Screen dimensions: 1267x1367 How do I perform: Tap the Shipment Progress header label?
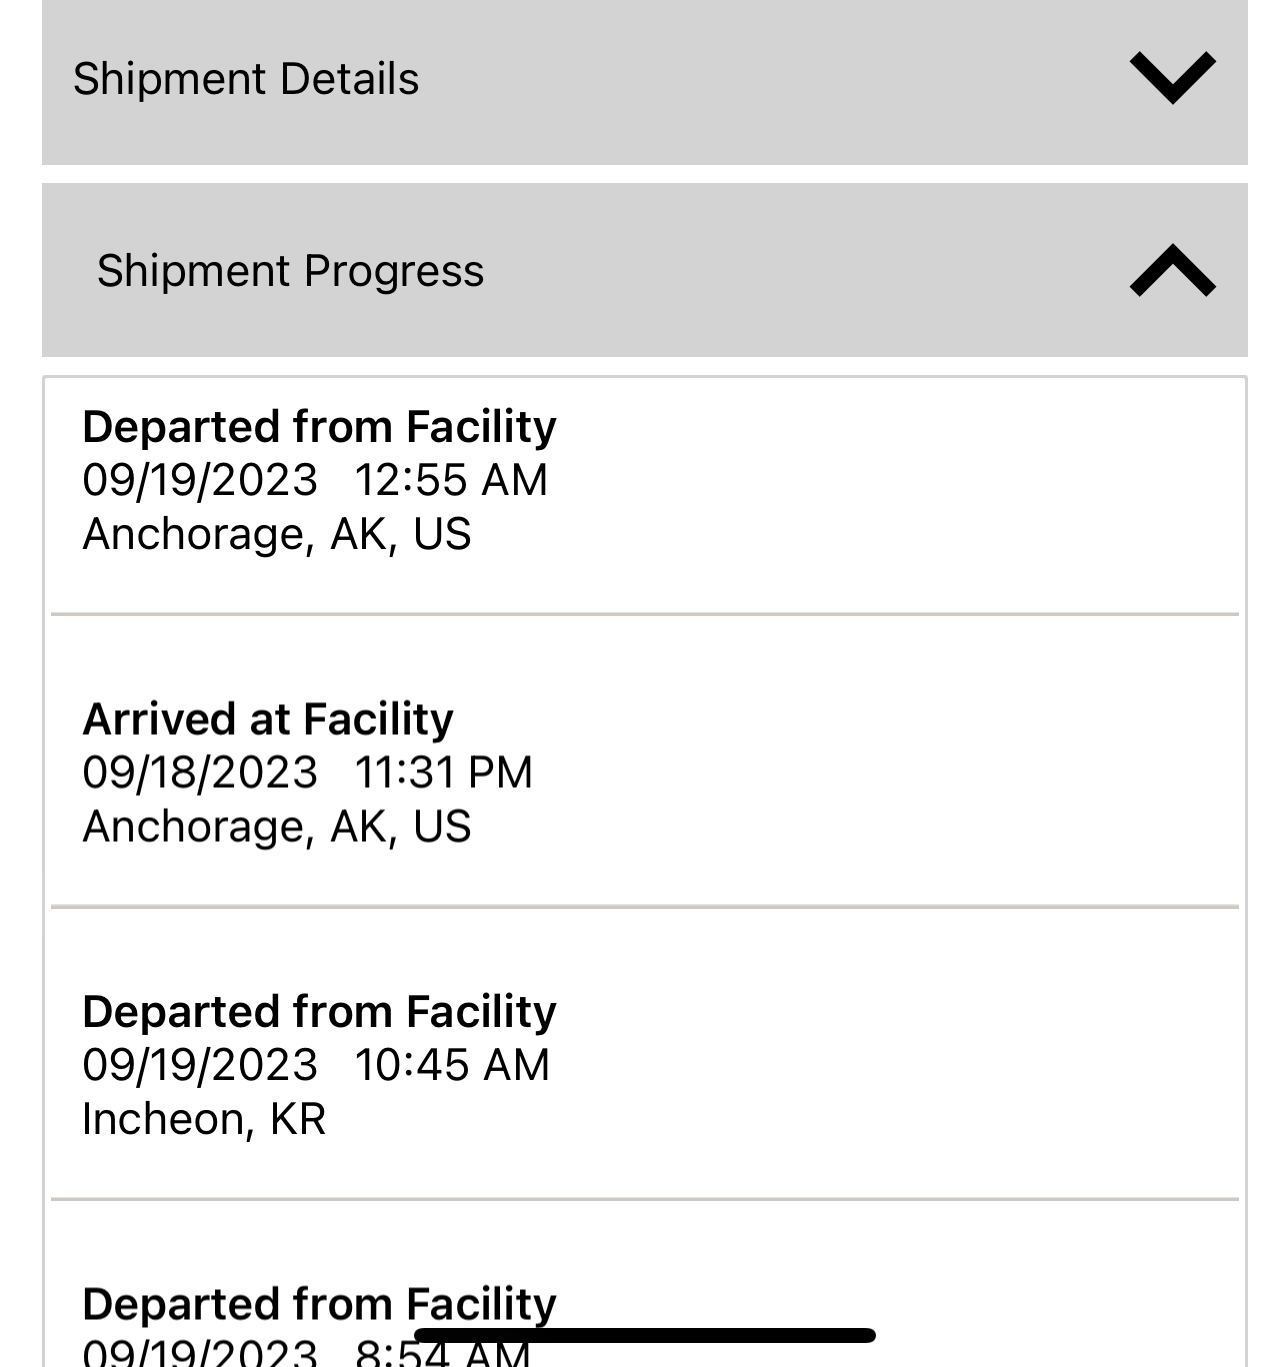point(290,271)
